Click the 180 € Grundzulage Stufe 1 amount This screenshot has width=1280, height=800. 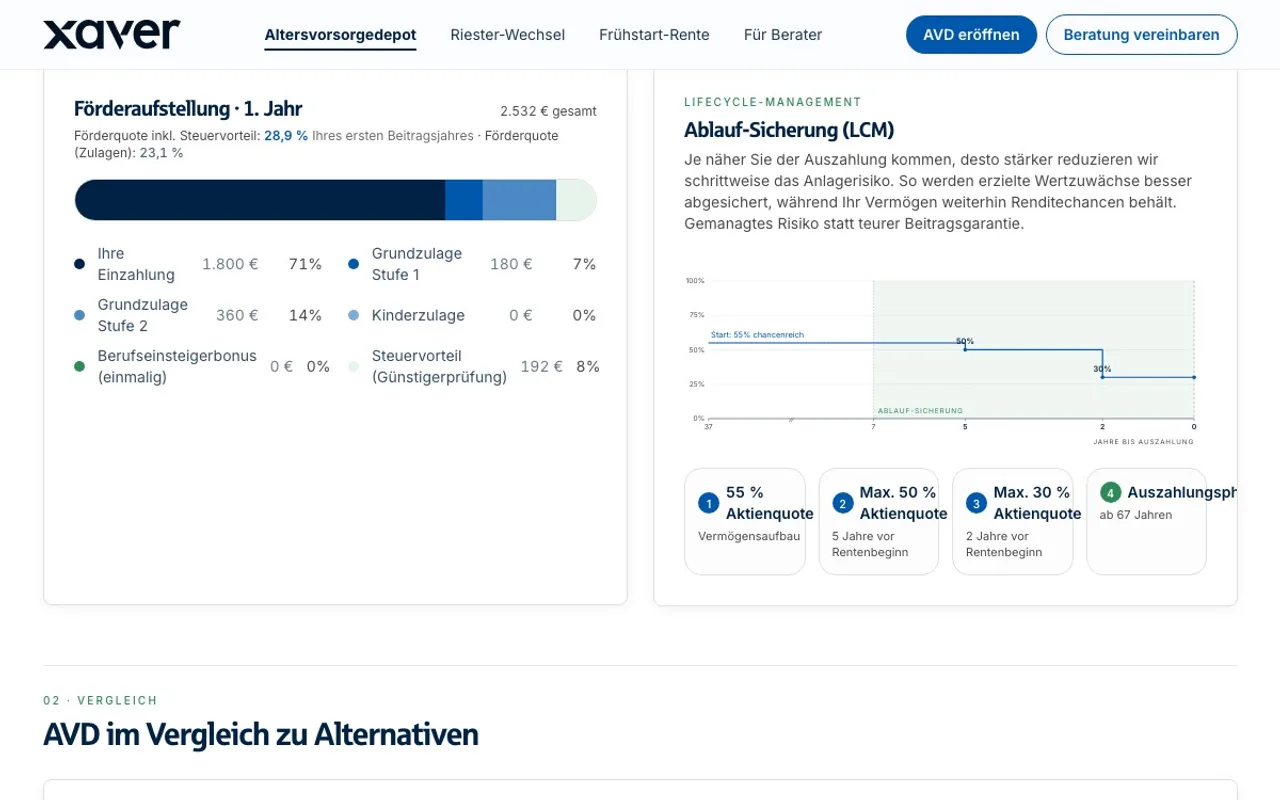pos(511,264)
